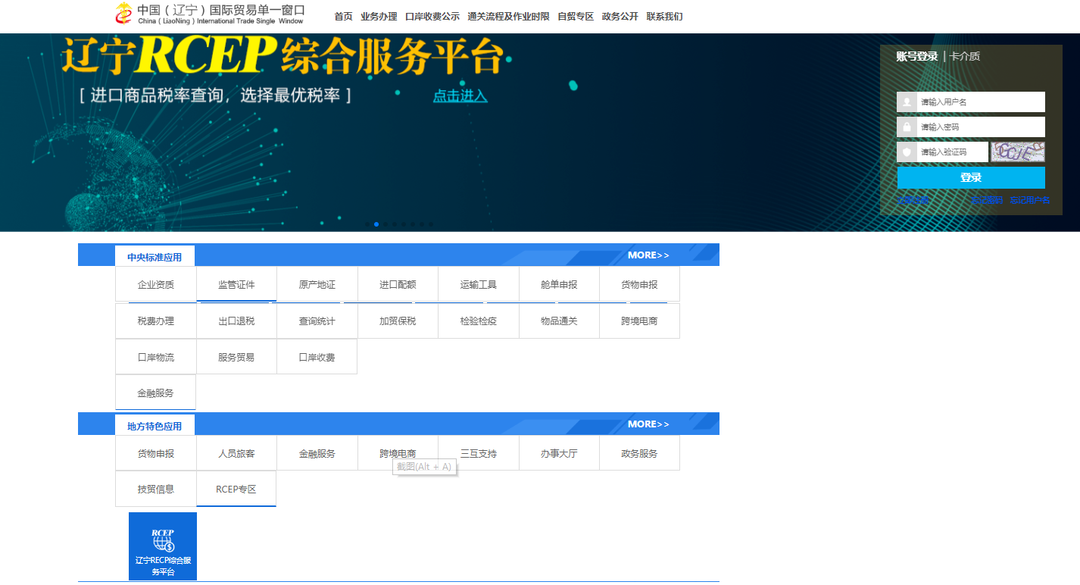Open 跨境电商 under 中央标准应用
The width and height of the screenshot is (1080, 585).
[639, 320]
